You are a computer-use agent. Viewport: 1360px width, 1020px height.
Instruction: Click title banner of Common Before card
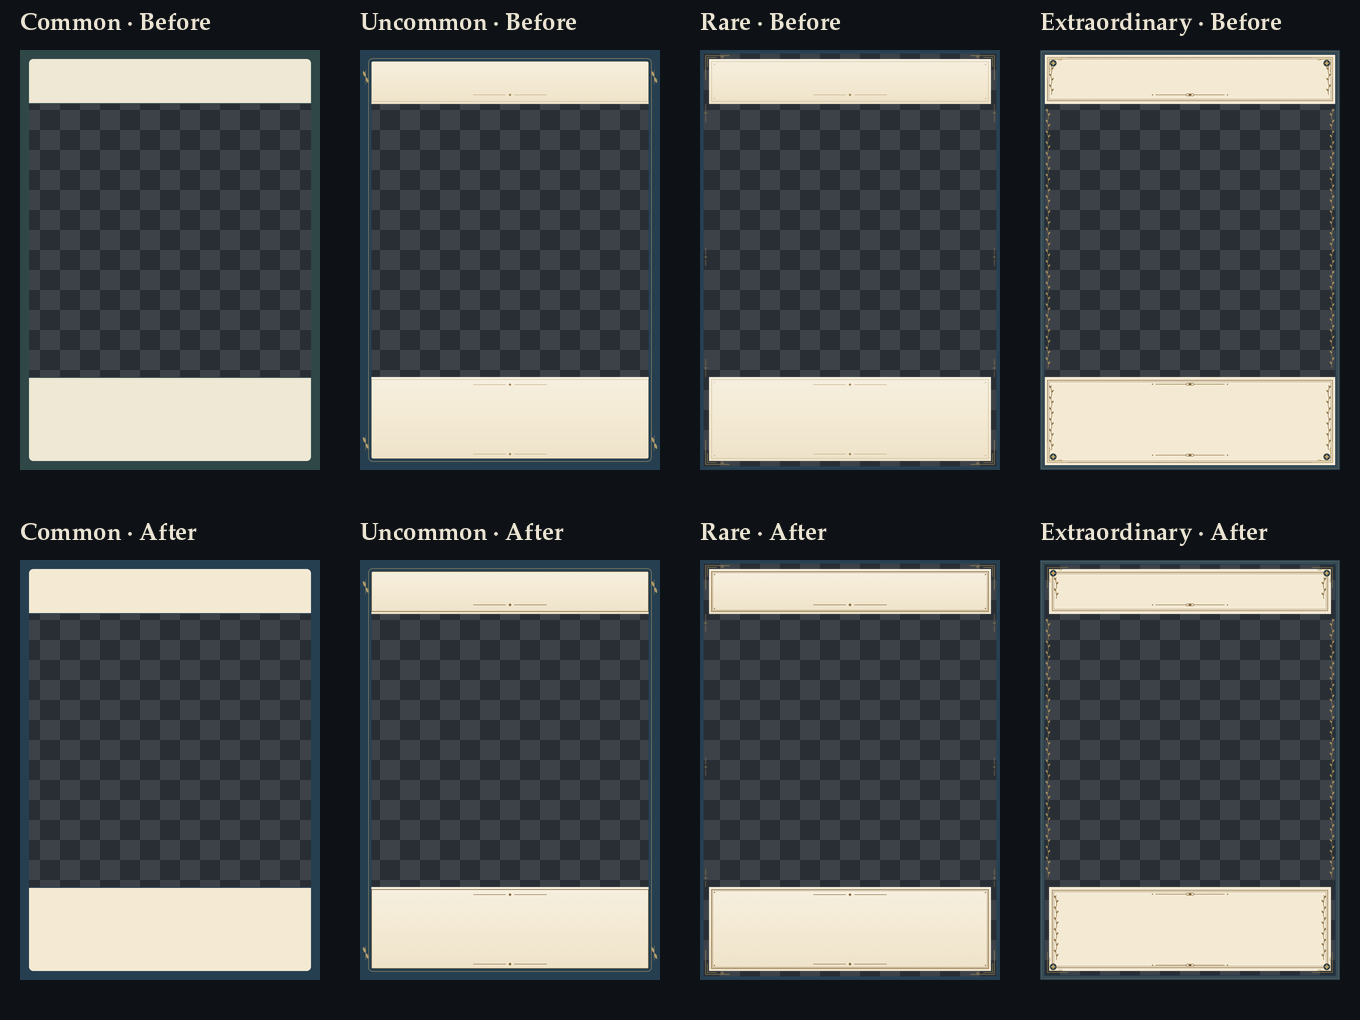[170, 81]
